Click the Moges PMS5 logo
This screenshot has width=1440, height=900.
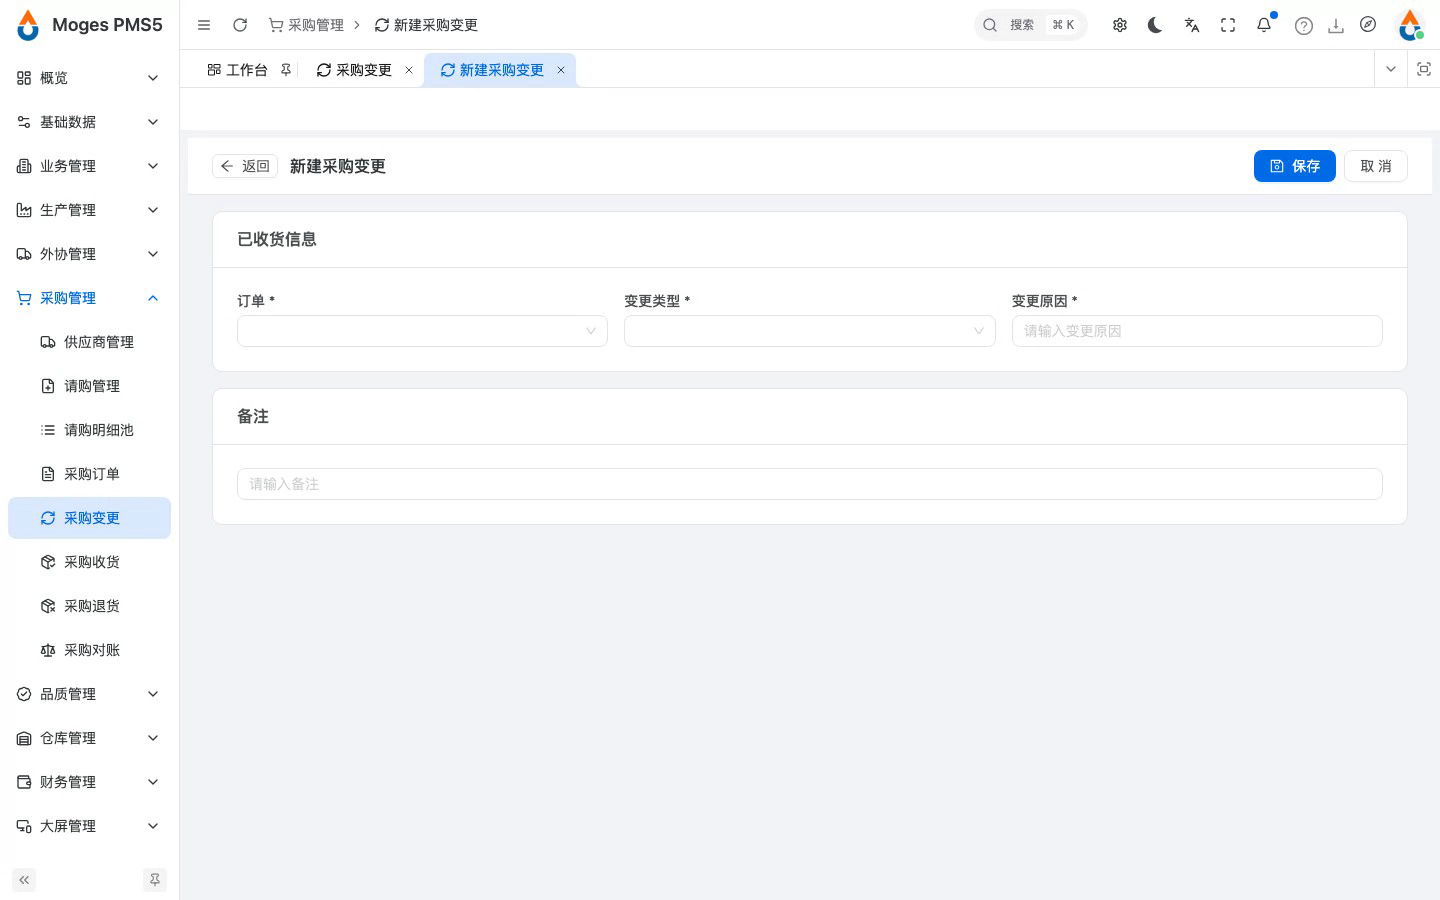(x=89, y=25)
